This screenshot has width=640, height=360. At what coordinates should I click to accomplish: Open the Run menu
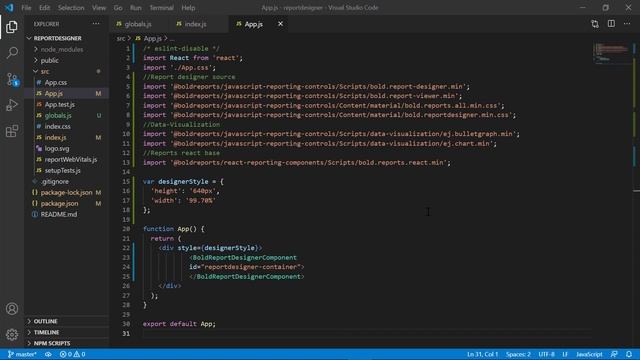click(136, 8)
